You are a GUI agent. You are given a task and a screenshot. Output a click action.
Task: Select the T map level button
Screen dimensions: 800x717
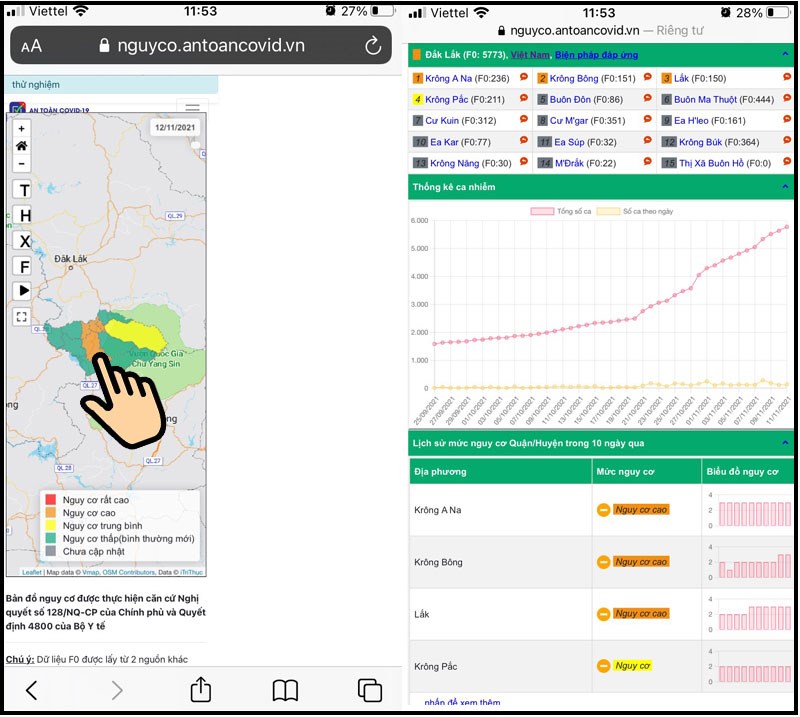coord(24,190)
